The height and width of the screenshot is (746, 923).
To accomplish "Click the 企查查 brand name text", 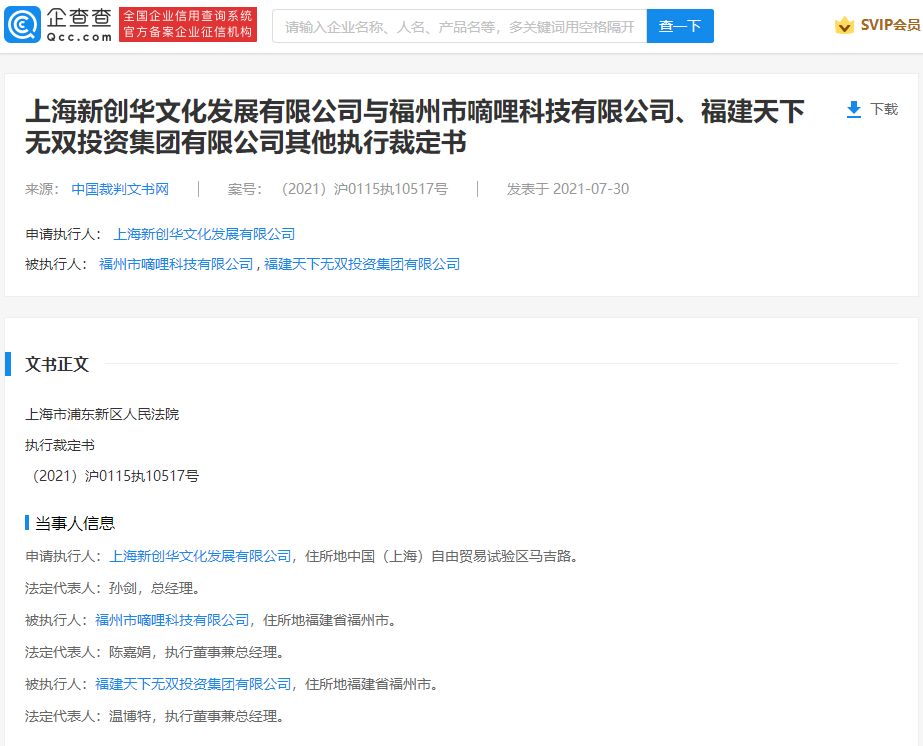I will tap(79, 18).
